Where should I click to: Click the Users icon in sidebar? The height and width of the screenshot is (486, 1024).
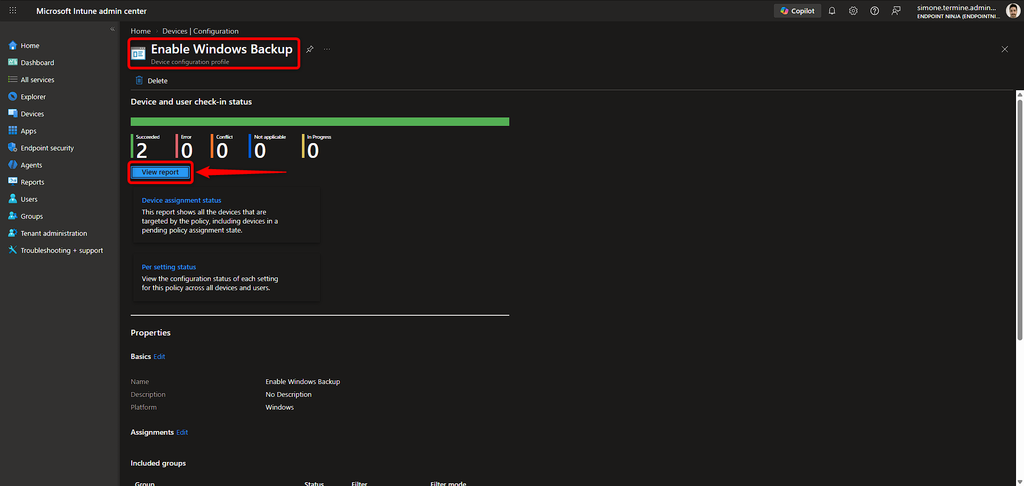pos(12,199)
